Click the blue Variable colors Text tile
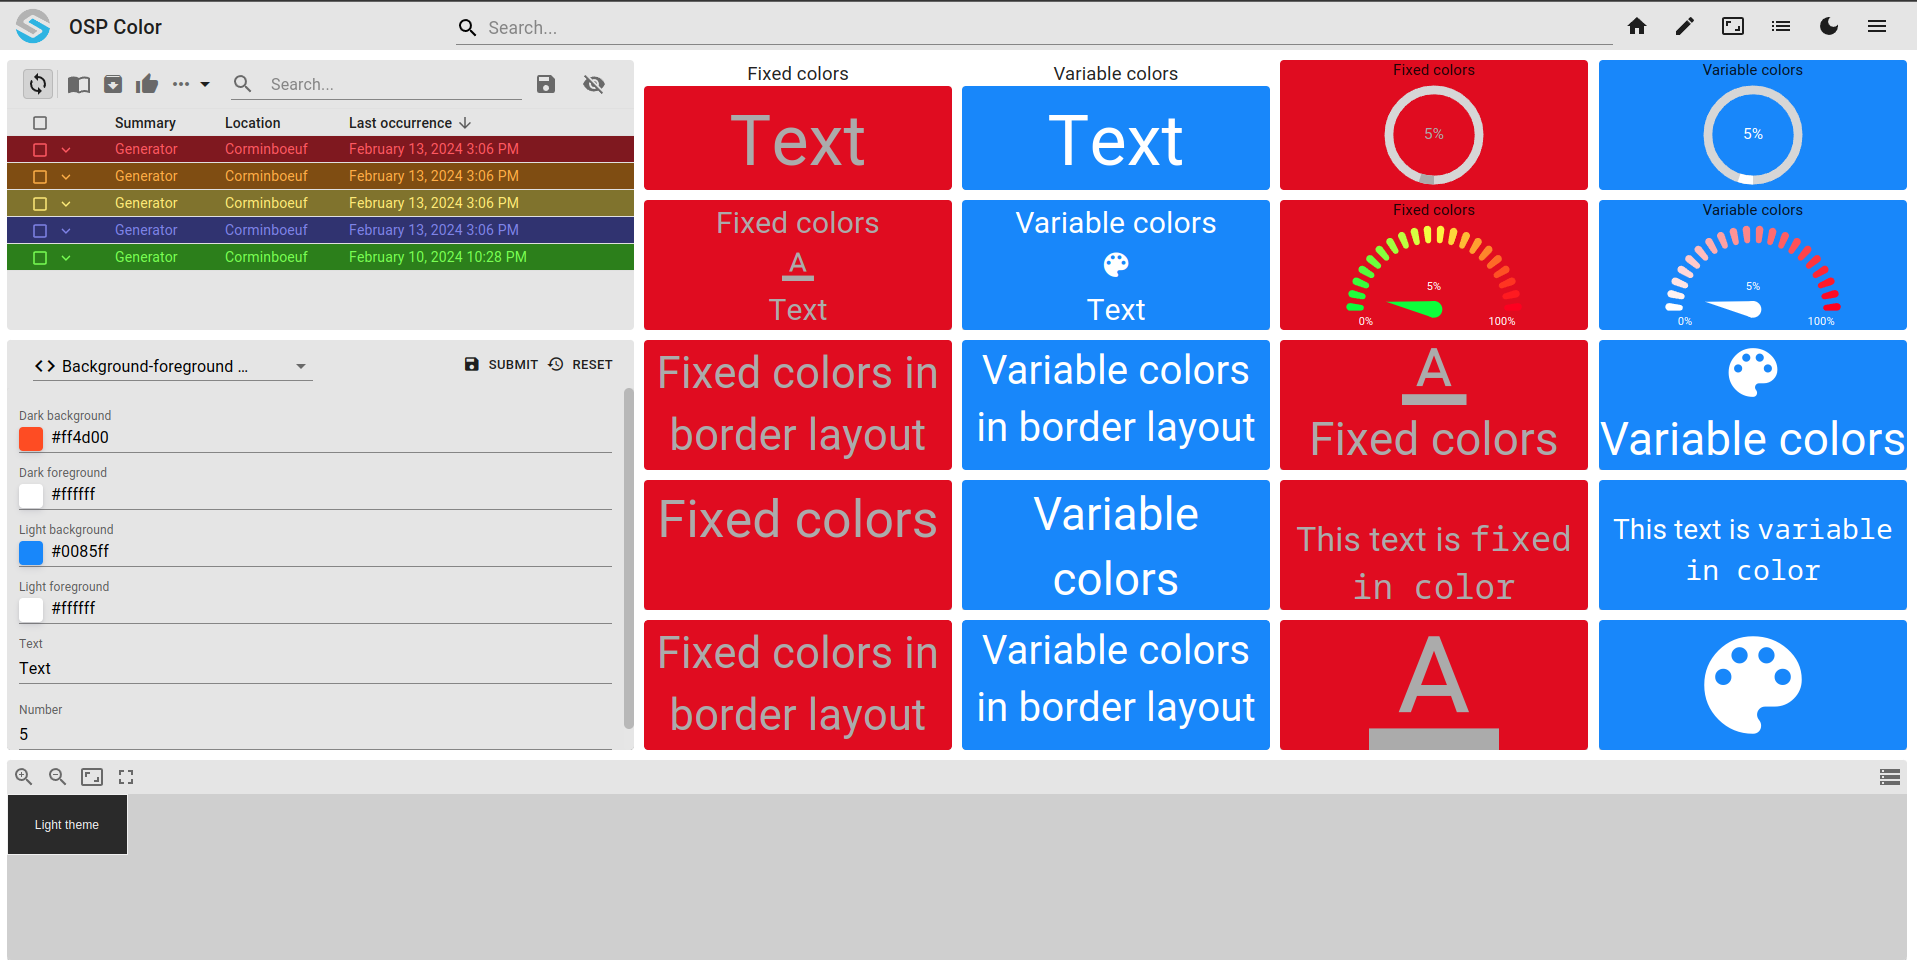The height and width of the screenshot is (972, 1917). coord(1115,138)
